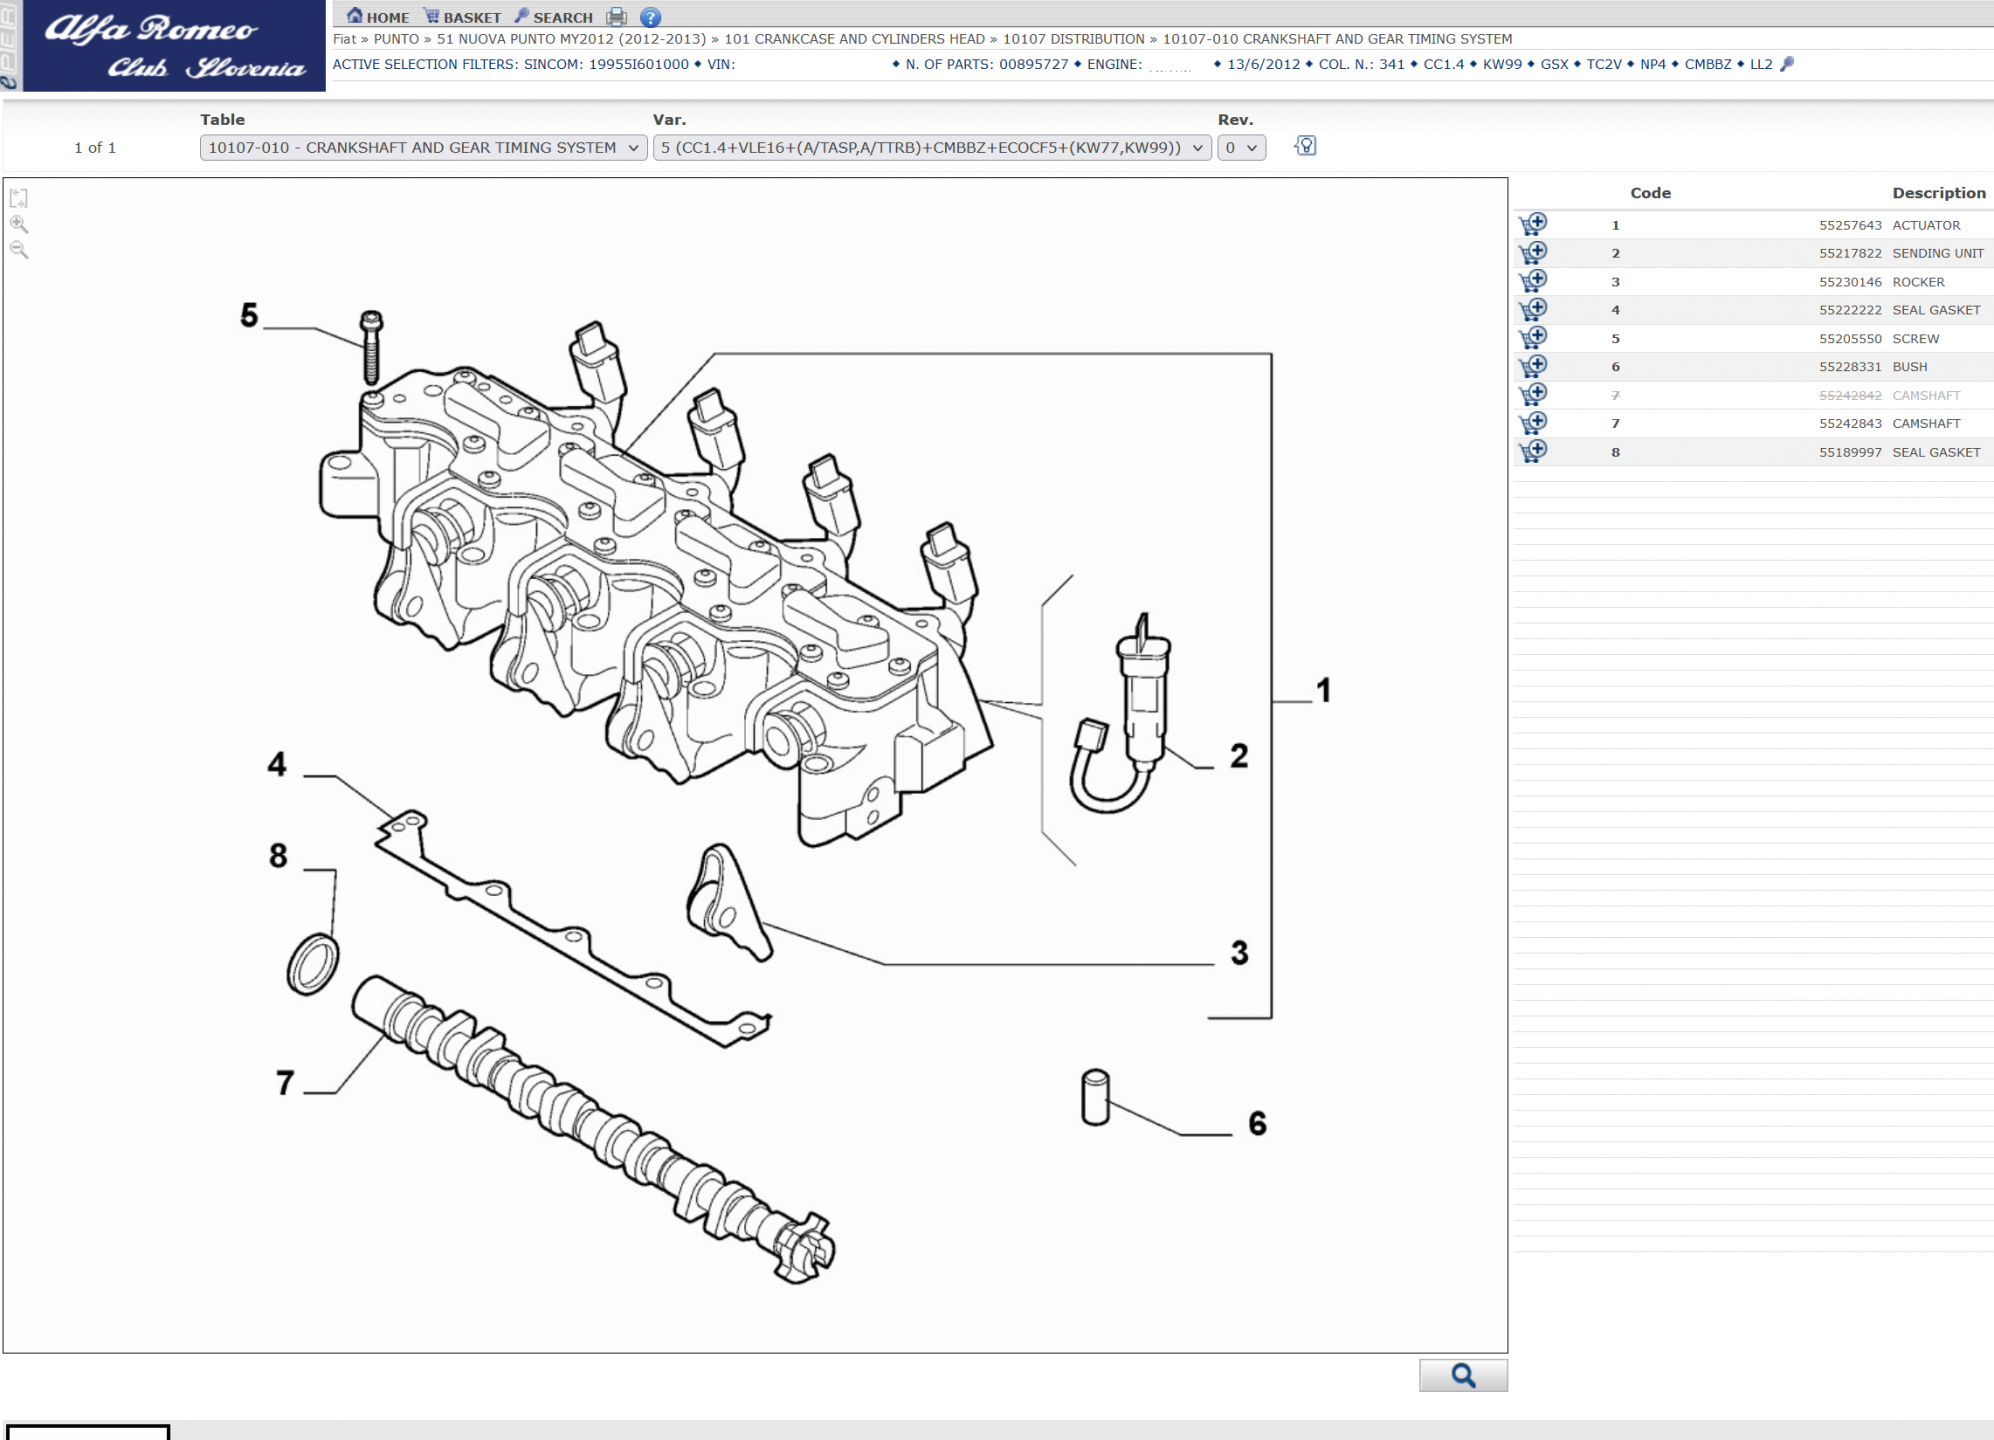
Task: Zoom in on the diagram
Action: [19, 224]
